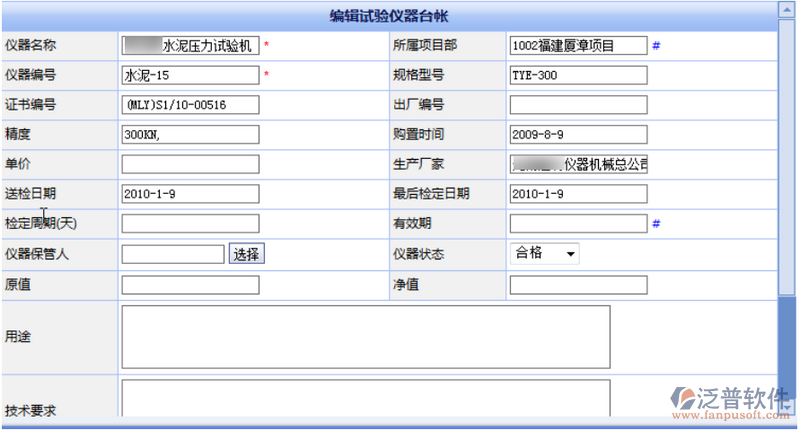Click the 最后检定日期 date field
The image size is (800, 431).
point(578,194)
